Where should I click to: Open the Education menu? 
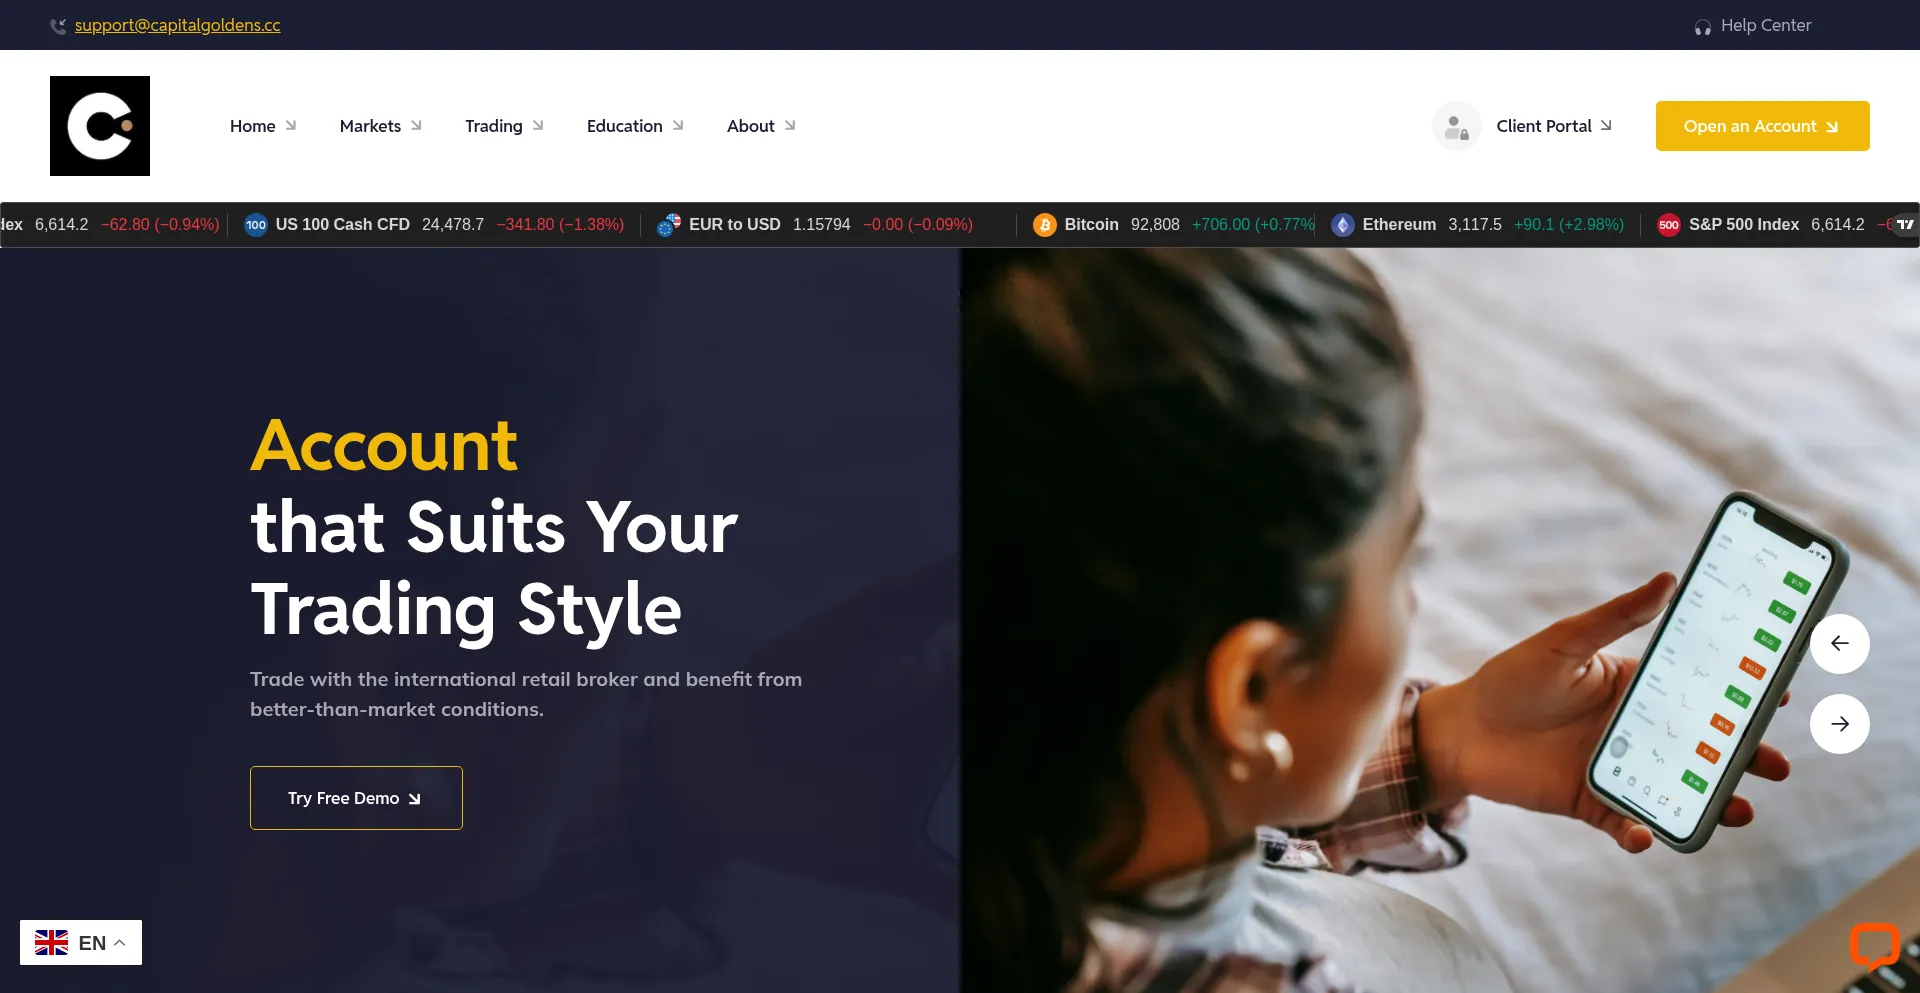point(635,126)
